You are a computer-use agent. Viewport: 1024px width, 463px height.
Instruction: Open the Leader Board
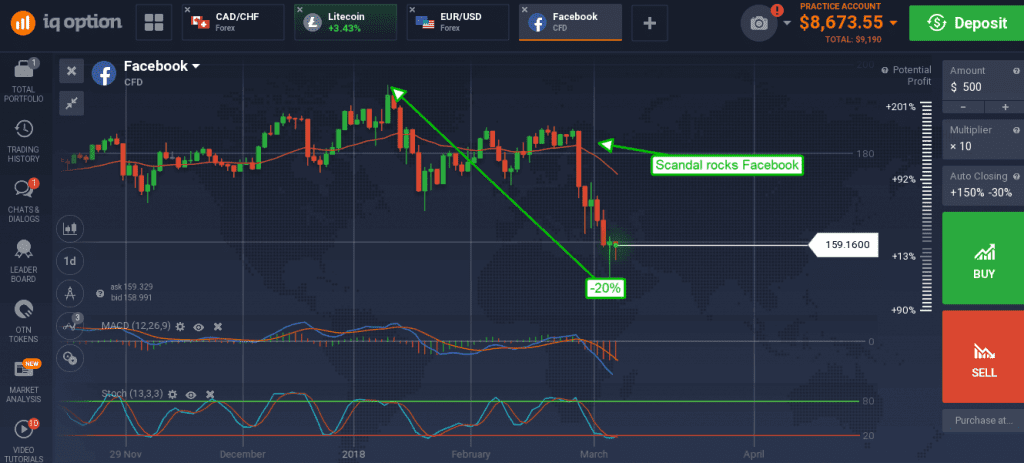[x=24, y=261]
